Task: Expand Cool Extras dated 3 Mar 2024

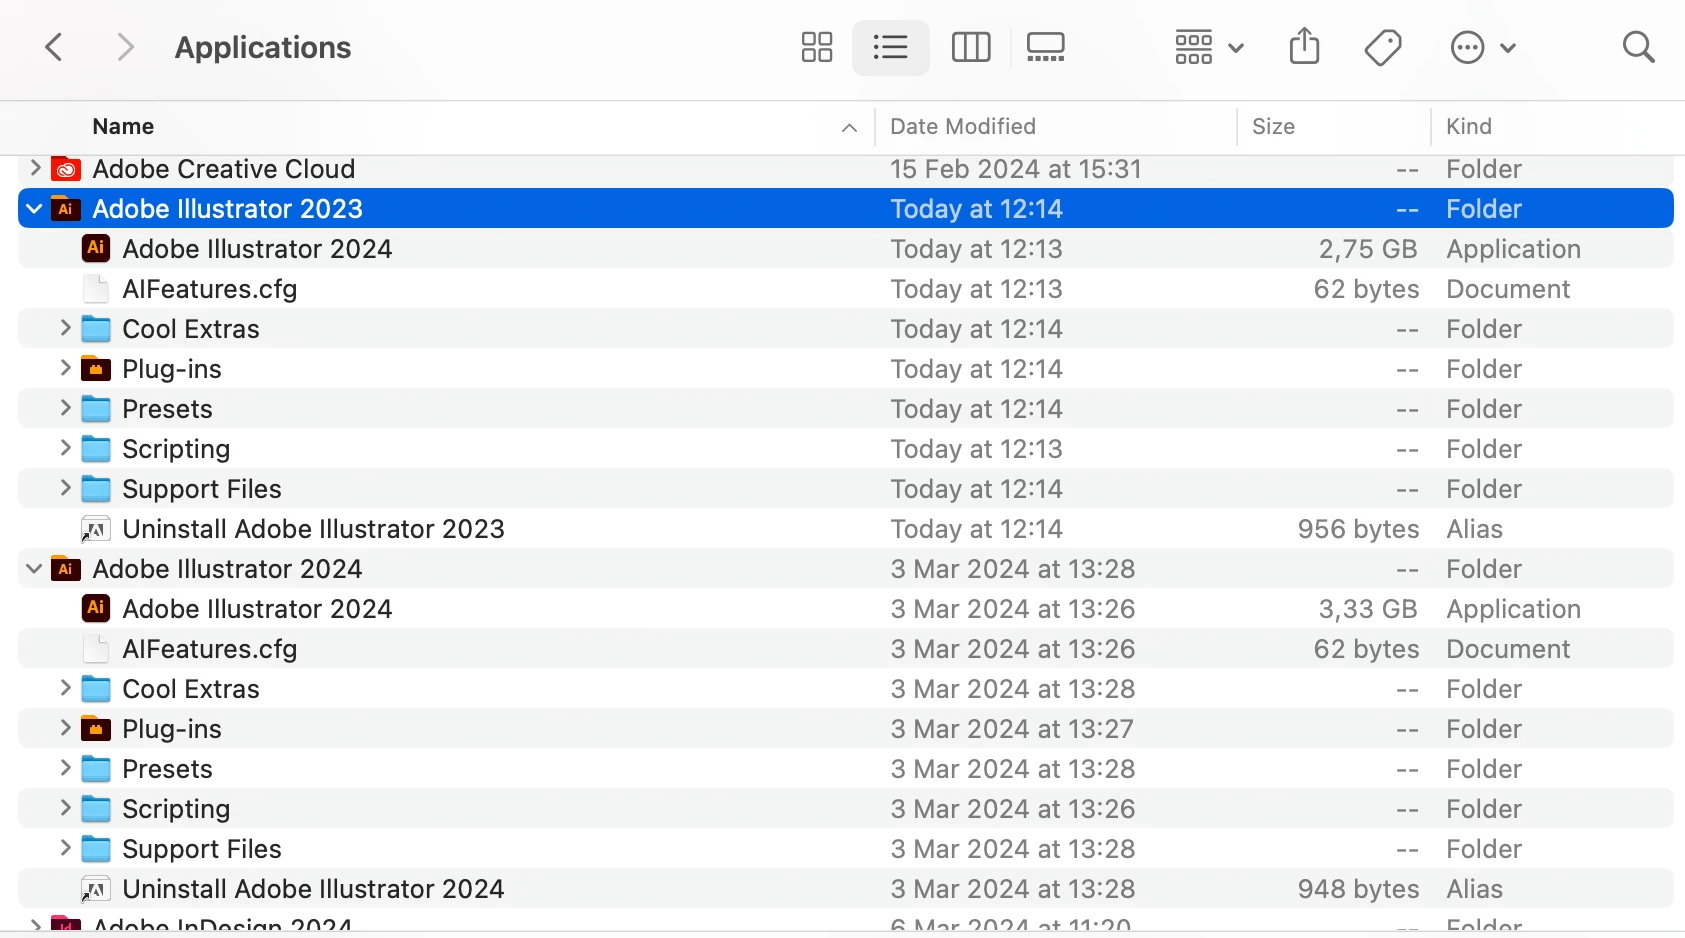Action: 65,688
